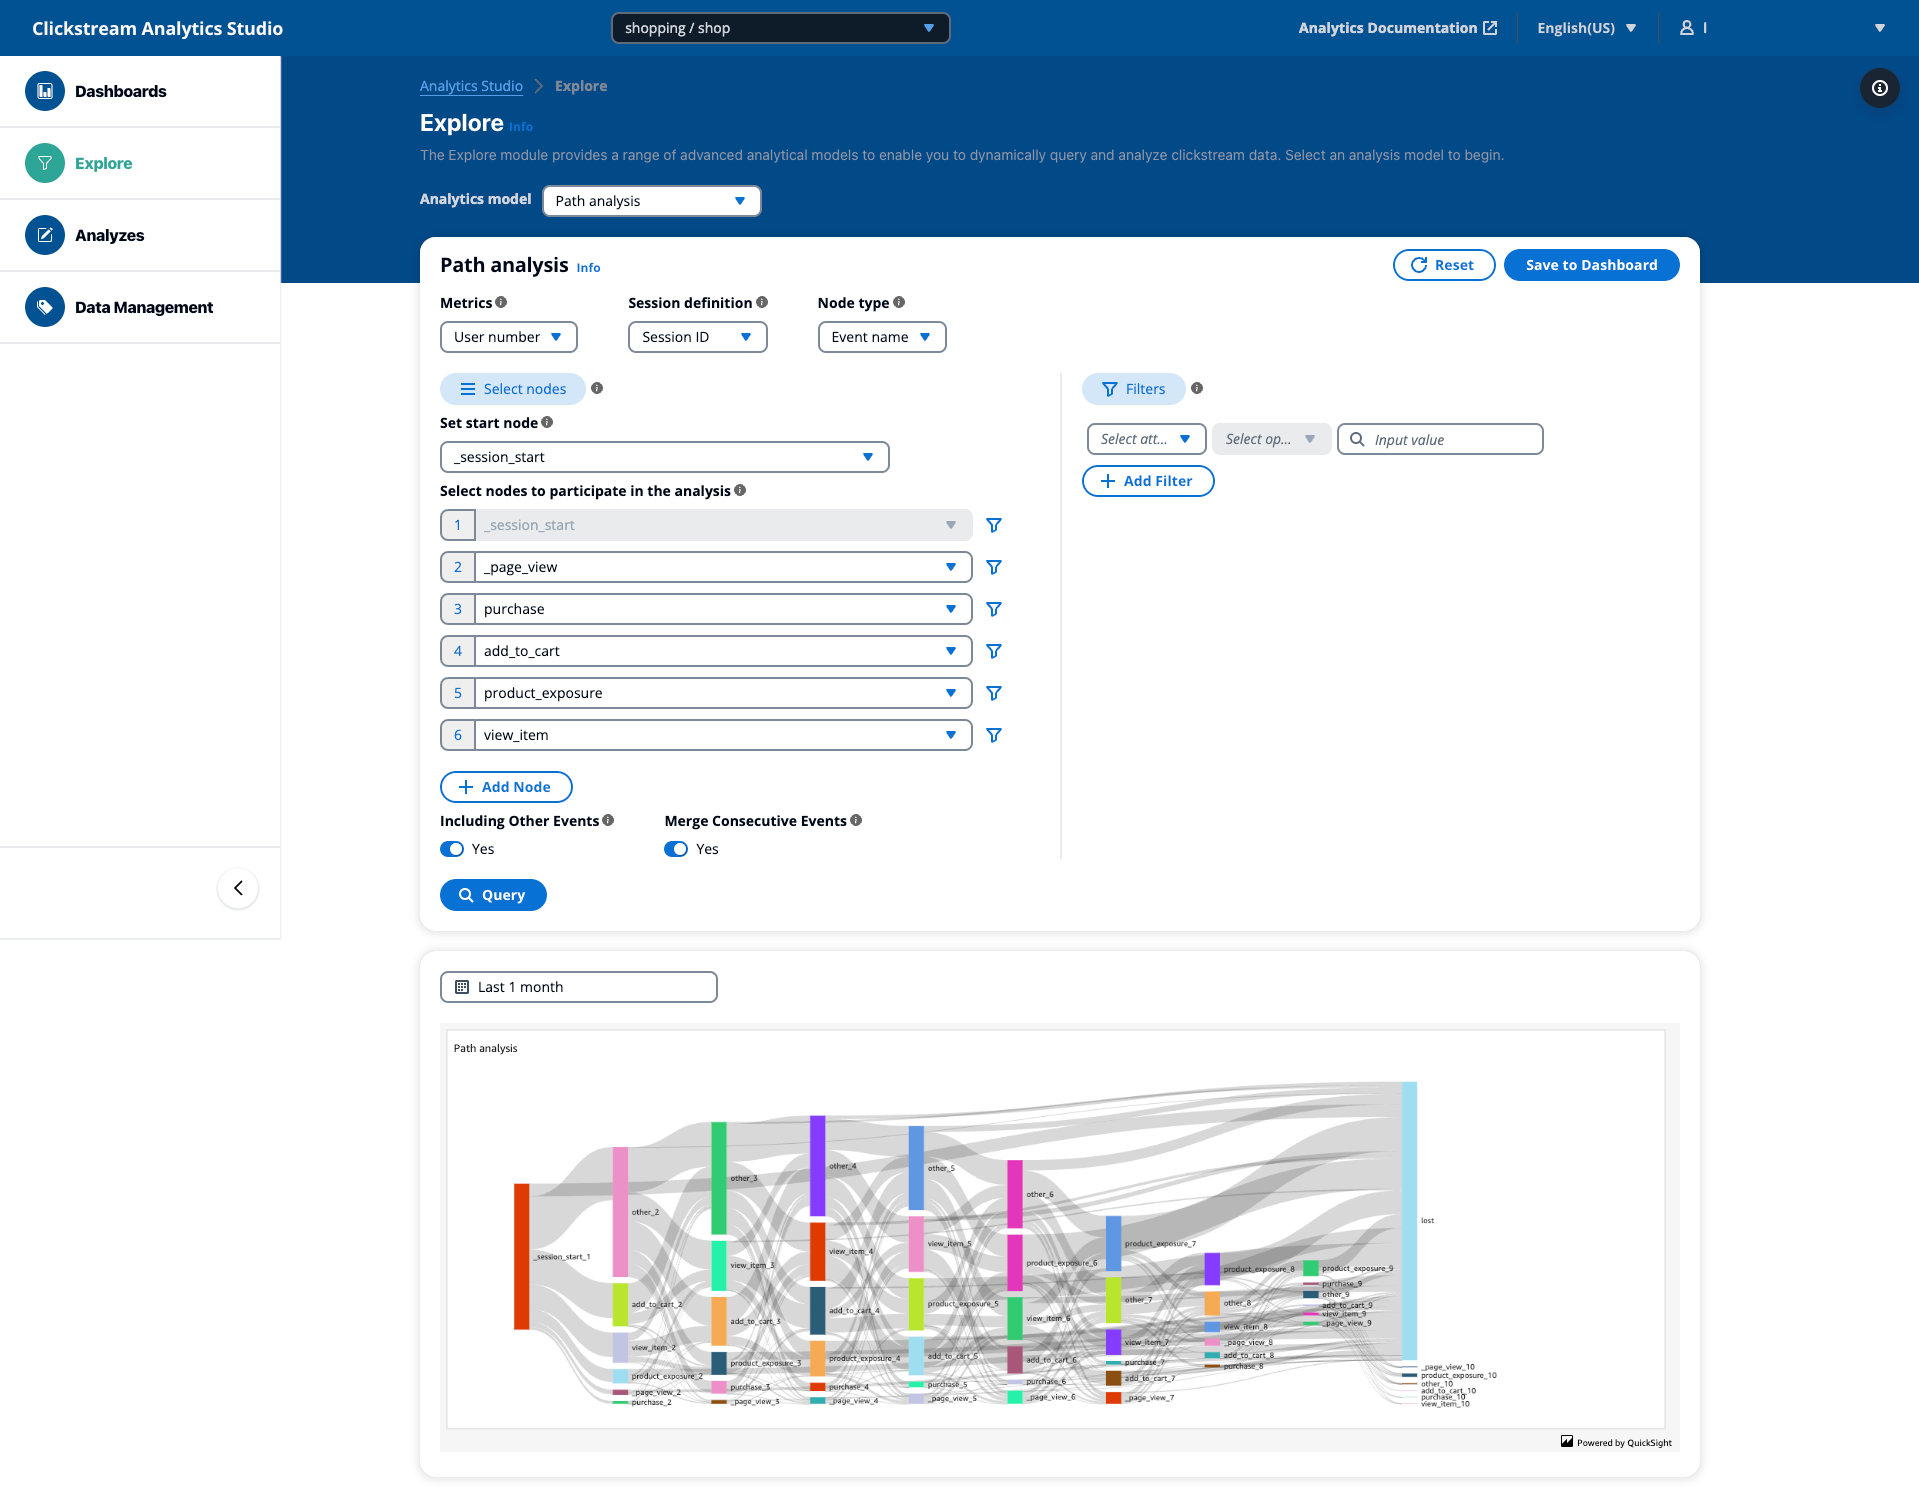Click the red _session_start_1 bar in the Sankey chart
The image size is (1919, 1506).
click(x=521, y=1256)
